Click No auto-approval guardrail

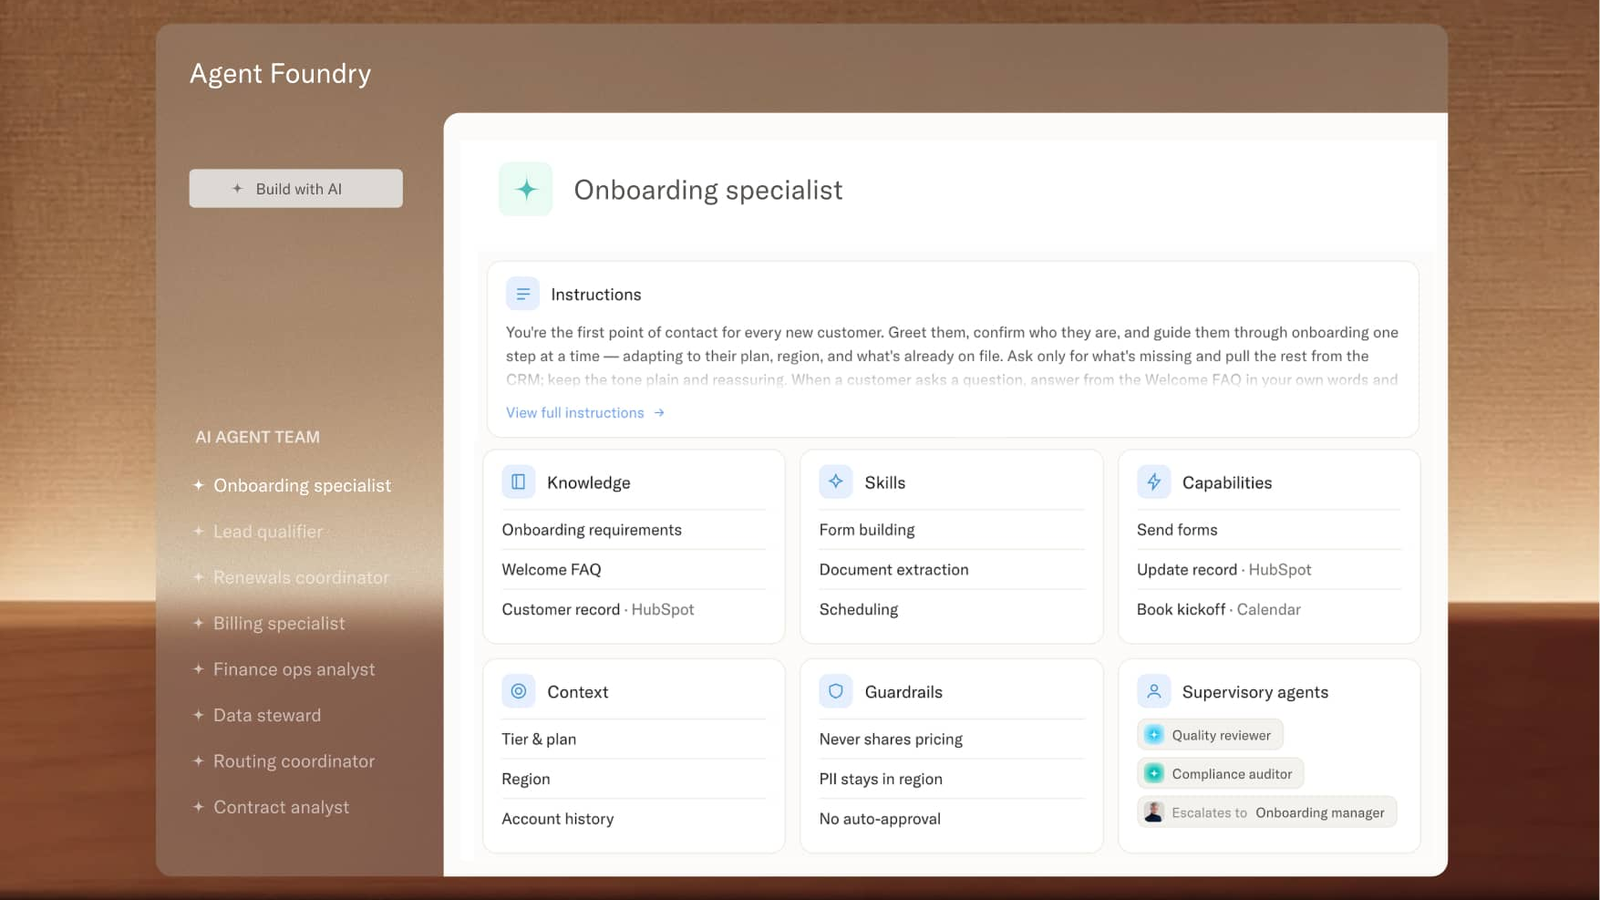(951, 819)
